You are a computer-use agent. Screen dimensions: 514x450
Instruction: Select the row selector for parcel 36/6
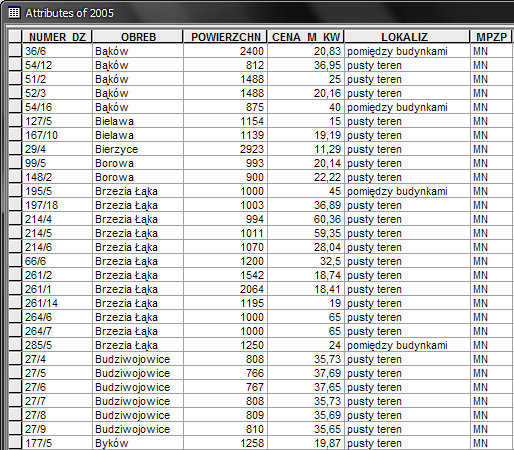15,51
